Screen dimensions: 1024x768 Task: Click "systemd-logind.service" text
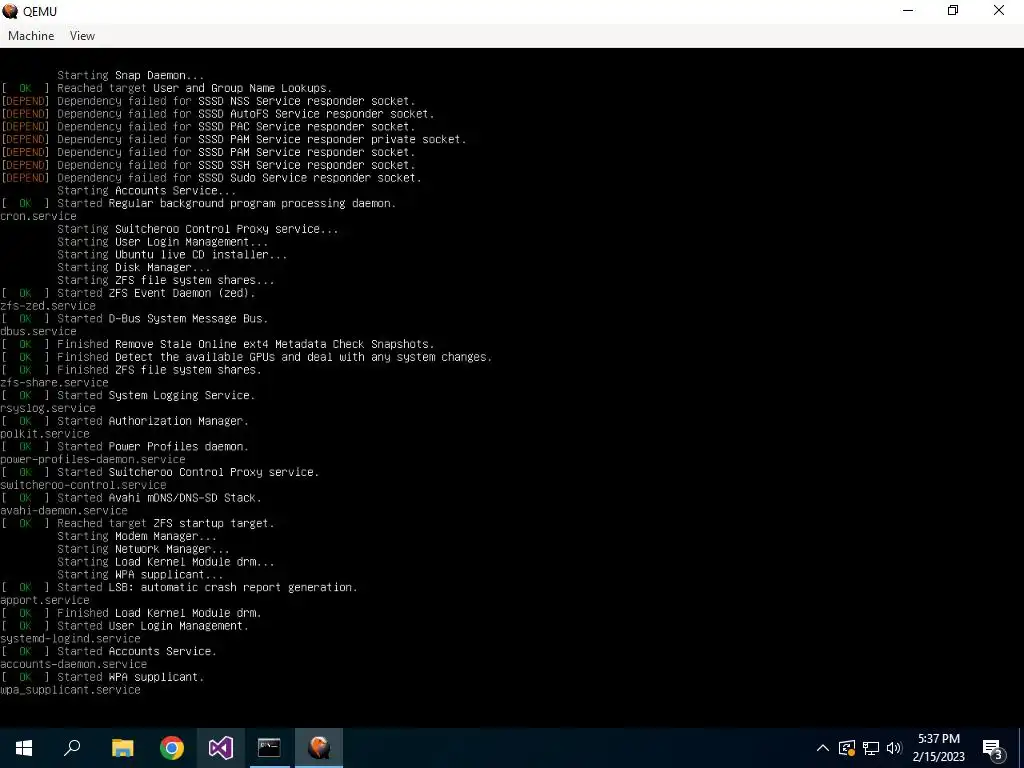[71, 639]
